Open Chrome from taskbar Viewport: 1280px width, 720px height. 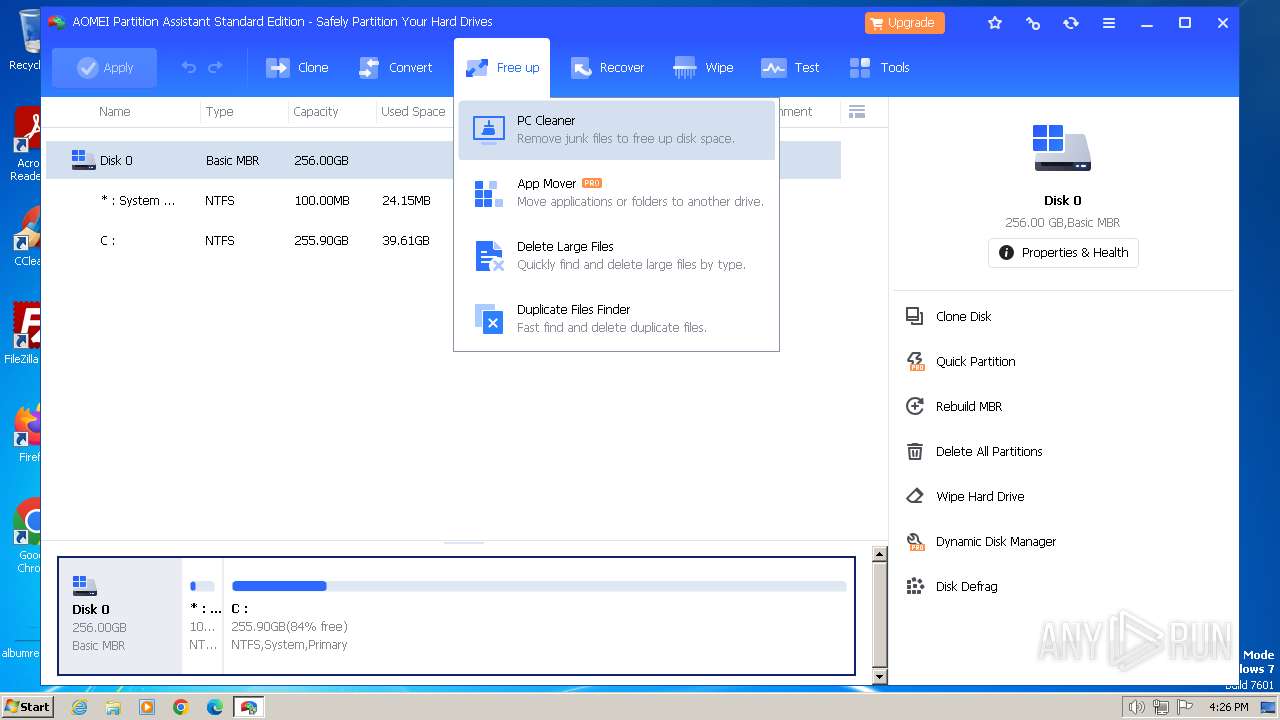click(181, 707)
